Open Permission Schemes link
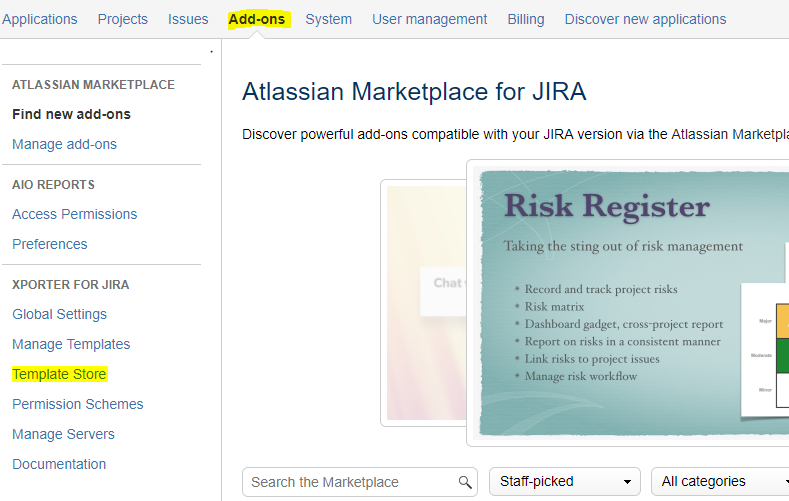This screenshot has height=501, width=789. point(77,404)
